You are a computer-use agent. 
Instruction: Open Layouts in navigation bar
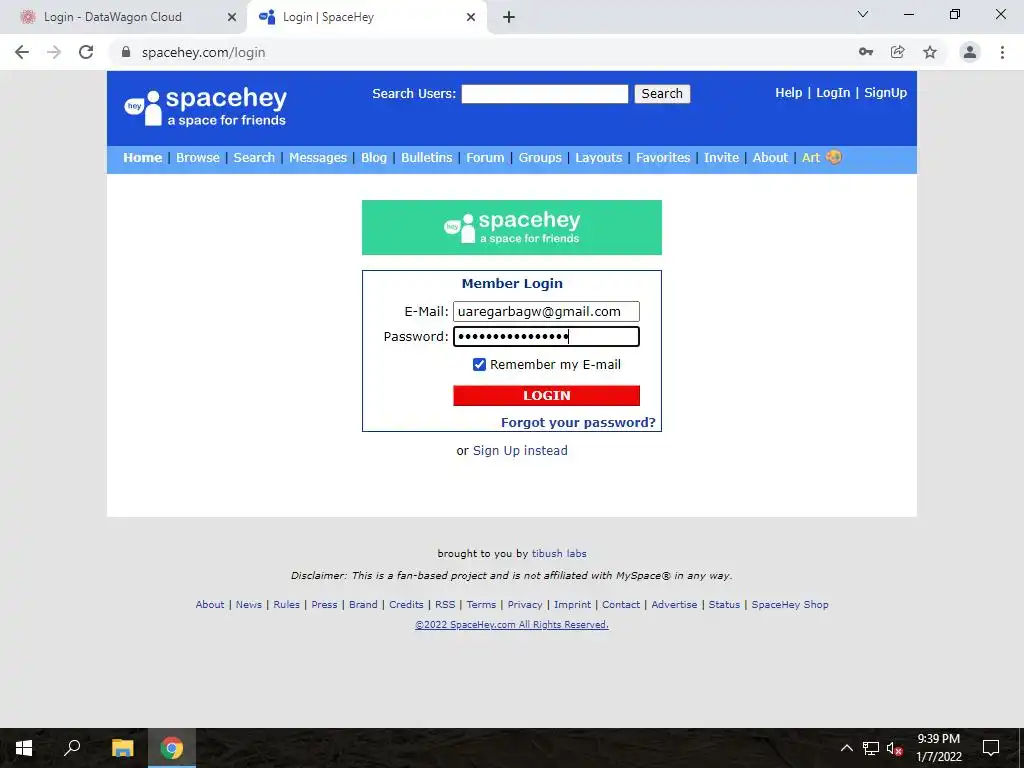(599, 157)
